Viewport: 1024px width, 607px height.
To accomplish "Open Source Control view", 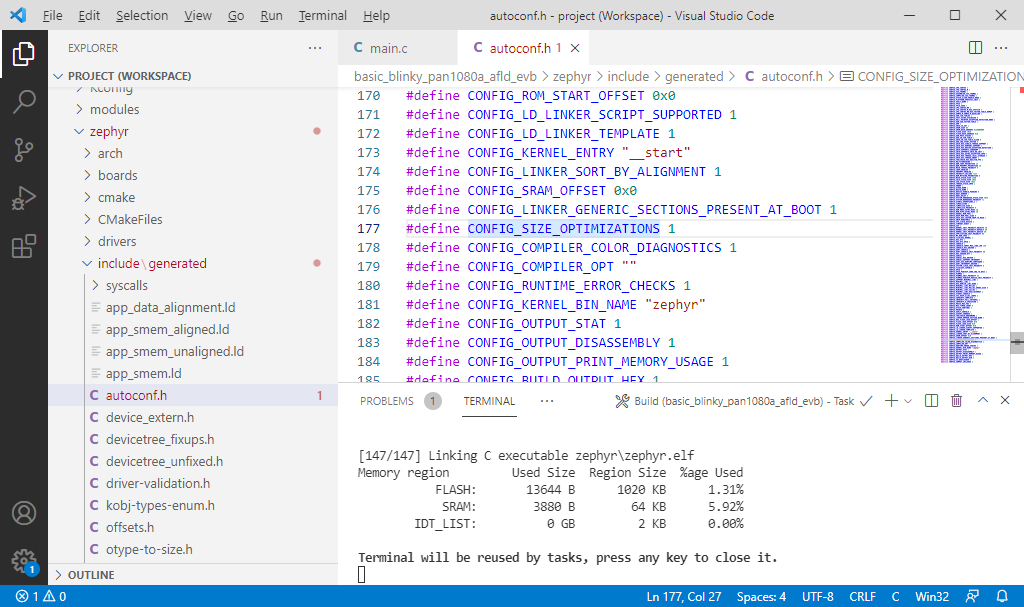I will click(x=24, y=150).
